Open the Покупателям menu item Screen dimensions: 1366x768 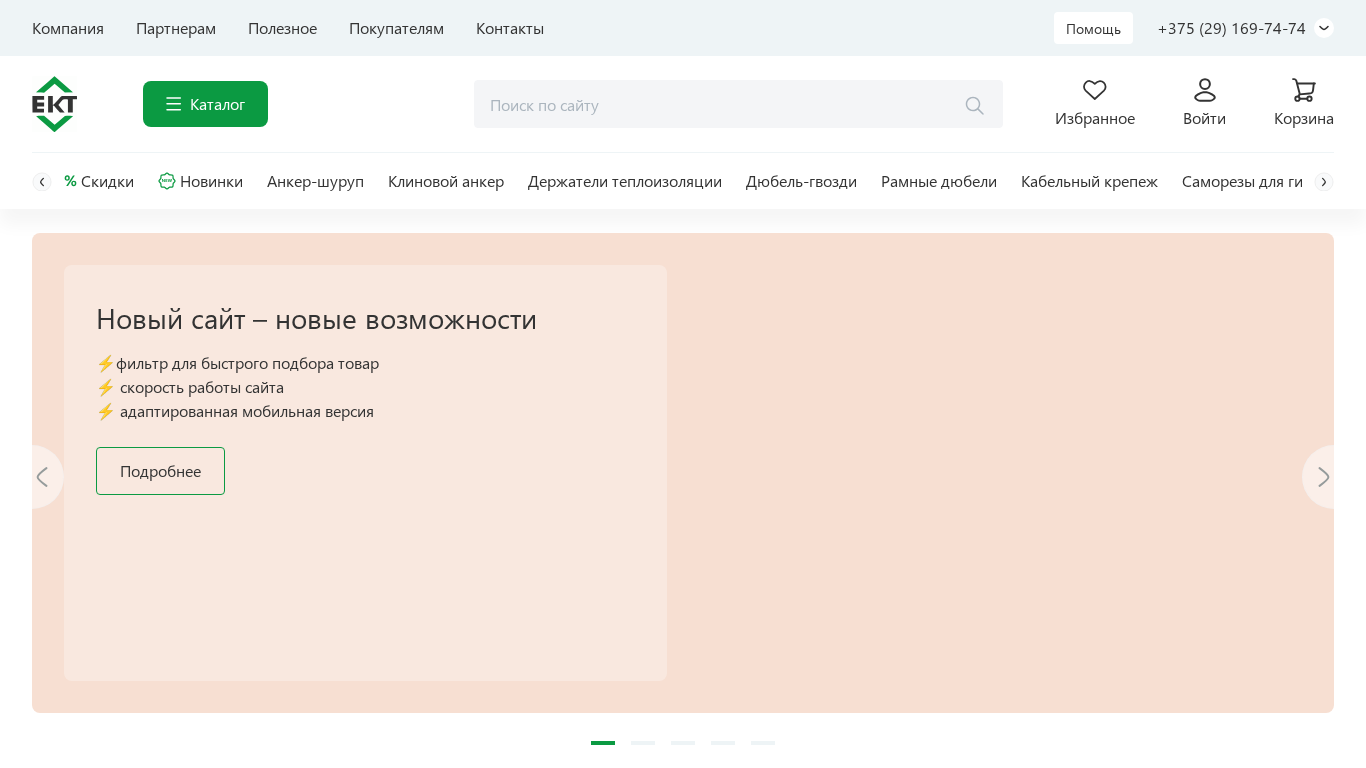pos(396,28)
